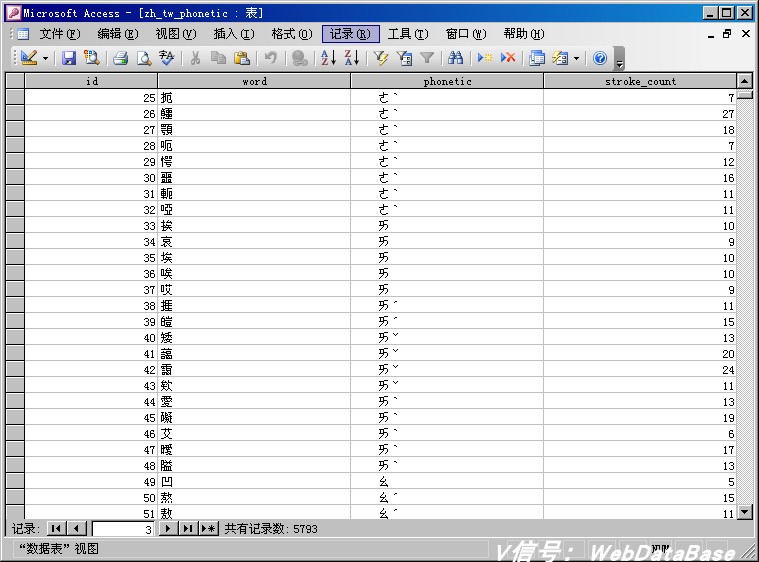This screenshot has width=759, height=562.
Task: Run the Spelling check icon
Action: [x=167, y=58]
